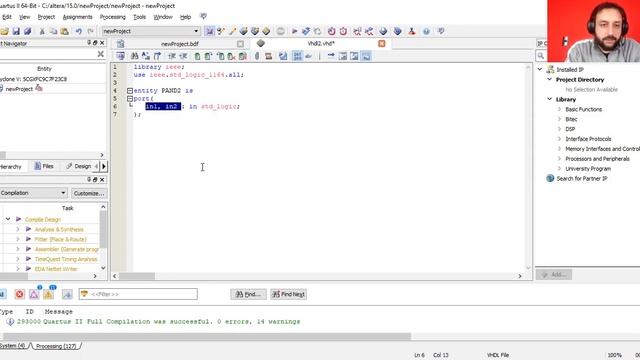Click the first red clock timing icon
Viewport: 640px width, 360px height.
click(x=331, y=31)
